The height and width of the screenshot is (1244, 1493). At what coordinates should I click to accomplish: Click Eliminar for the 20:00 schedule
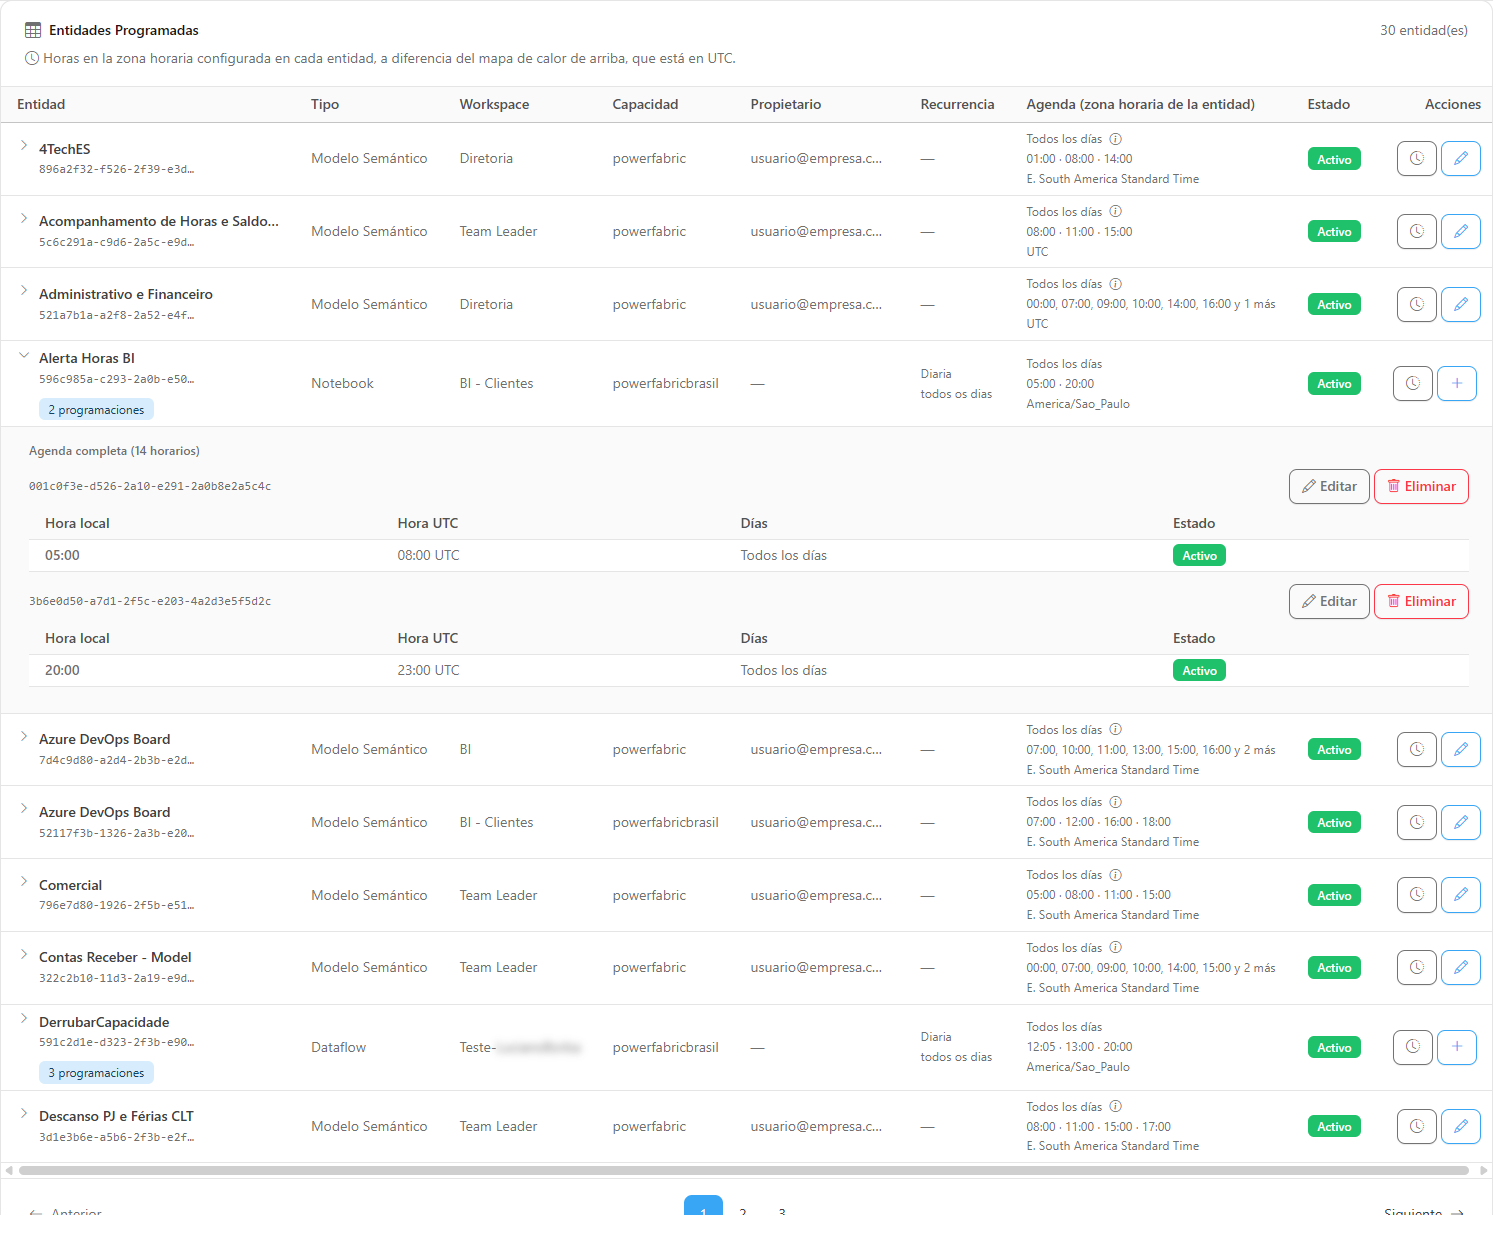click(1421, 602)
